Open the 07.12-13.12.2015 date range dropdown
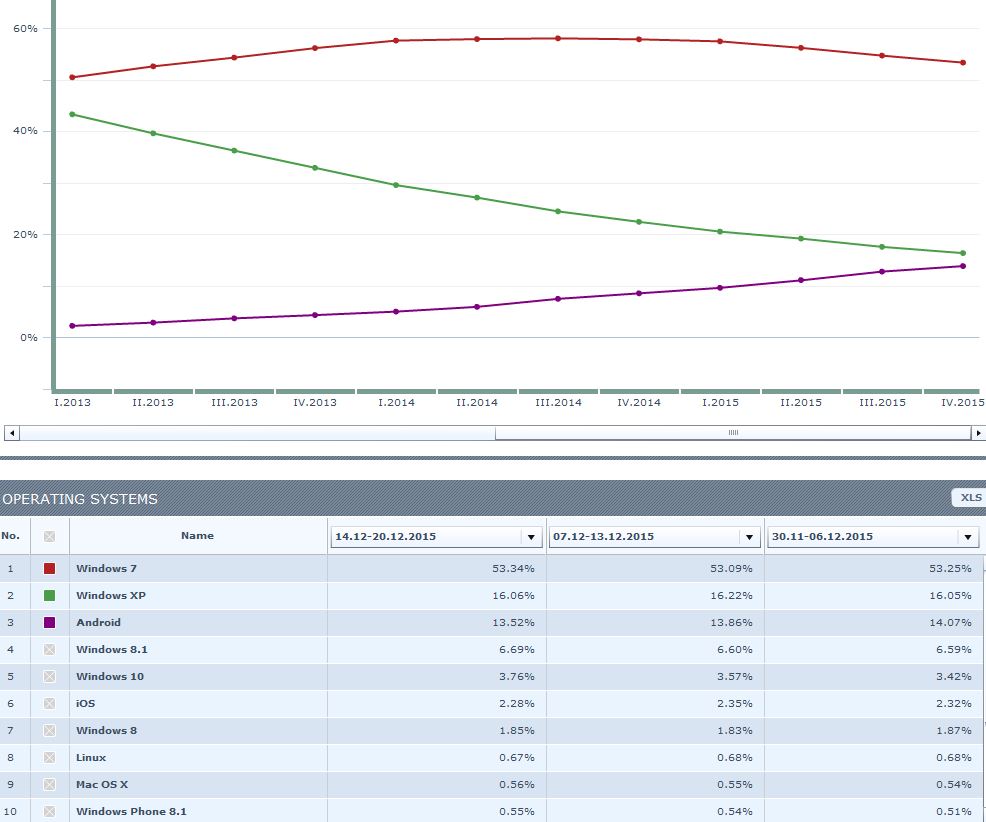Viewport: 986px width, 822px height. pyautogui.click(x=750, y=537)
